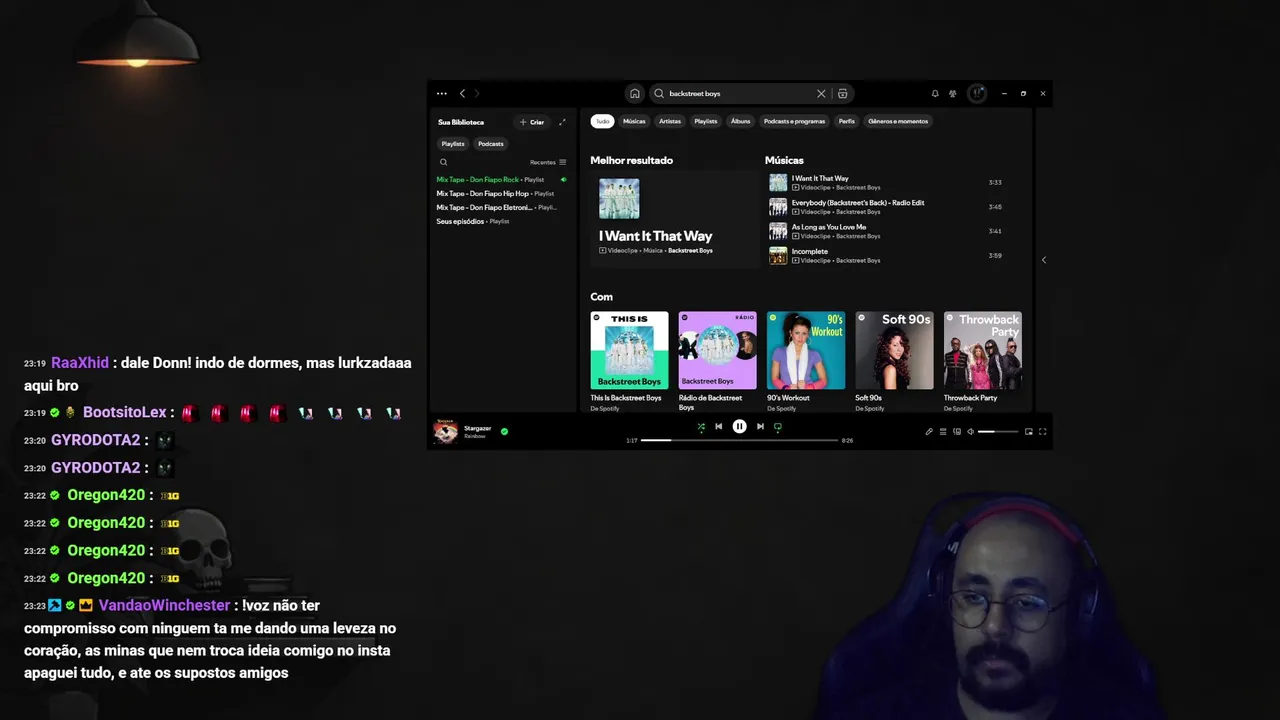The image size is (1280, 720).
Task: Enter full screen player mode
Action: tap(1042, 432)
